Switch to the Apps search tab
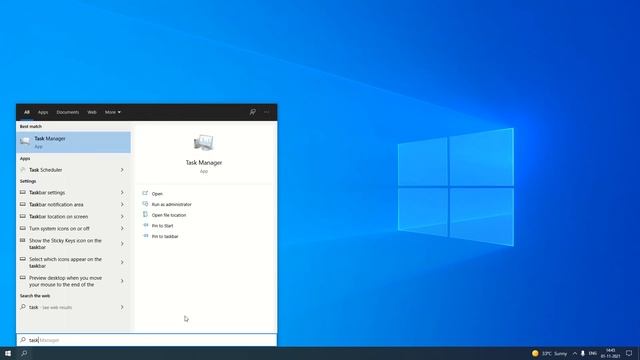The height and width of the screenshot is (360, 640). click(x=43, y=112)
